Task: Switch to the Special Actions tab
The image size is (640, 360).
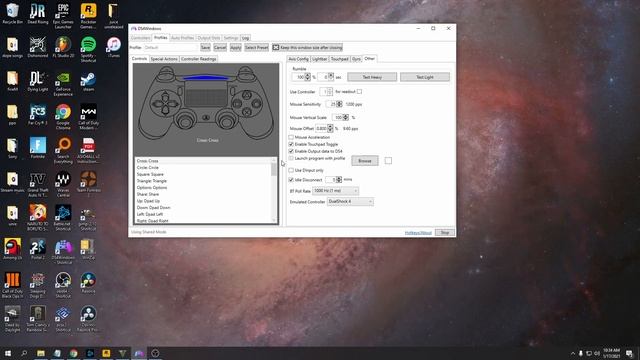Action: [164, 59]
